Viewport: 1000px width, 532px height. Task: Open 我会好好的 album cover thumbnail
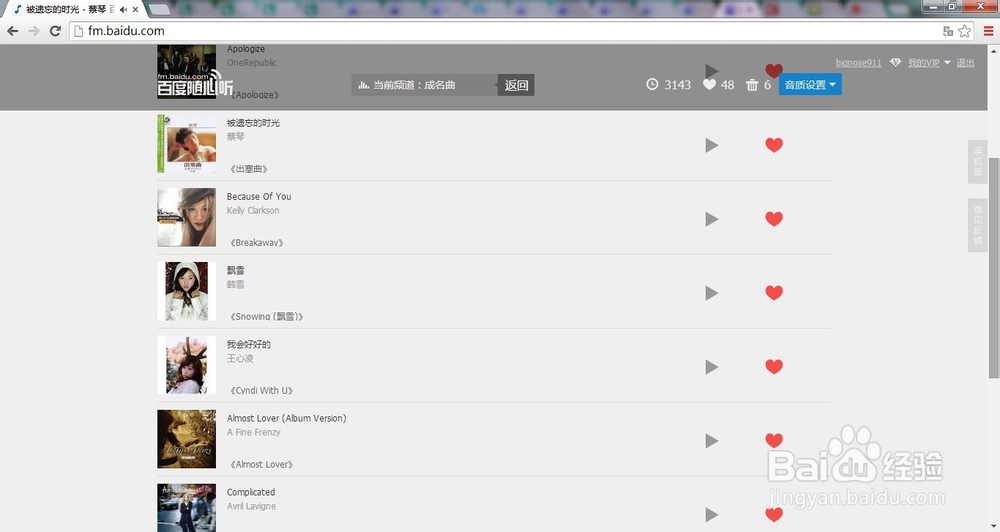pyautogui.click(x=187, y=366)
